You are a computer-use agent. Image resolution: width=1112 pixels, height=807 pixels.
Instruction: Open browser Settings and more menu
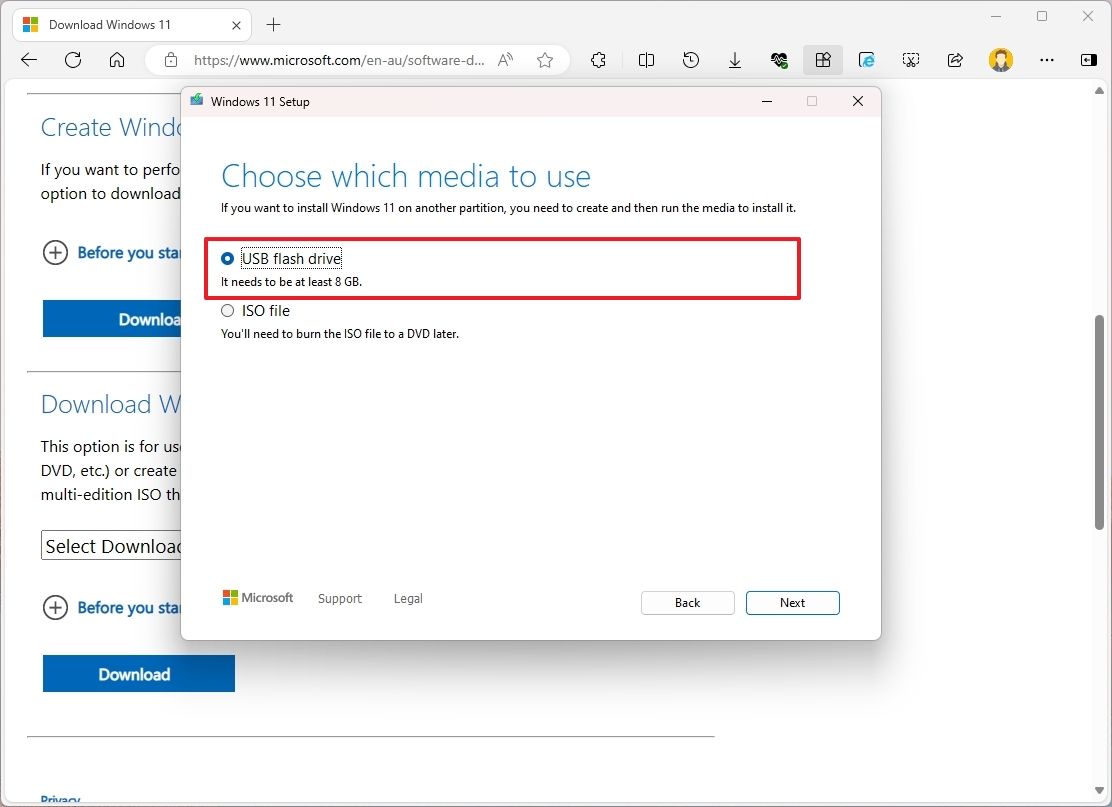coord(1046,60)
